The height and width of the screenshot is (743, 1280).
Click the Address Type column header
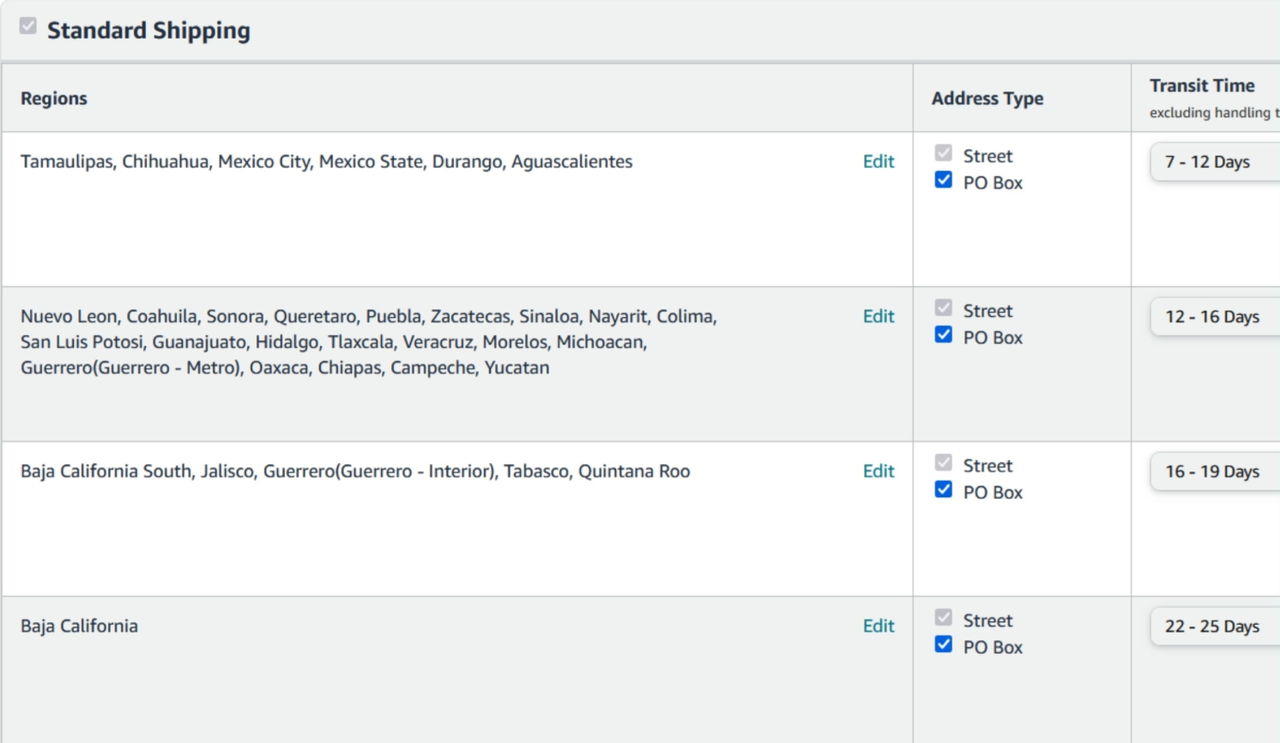tap(987, 99)
